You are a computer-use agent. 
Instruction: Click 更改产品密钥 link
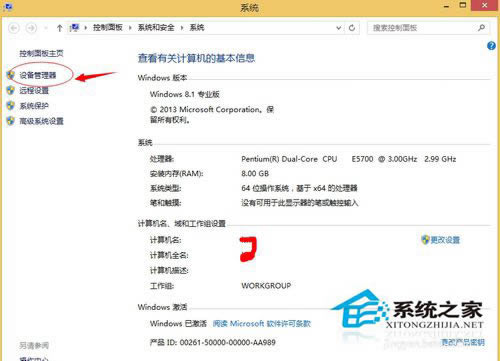(x=463, y=342)
